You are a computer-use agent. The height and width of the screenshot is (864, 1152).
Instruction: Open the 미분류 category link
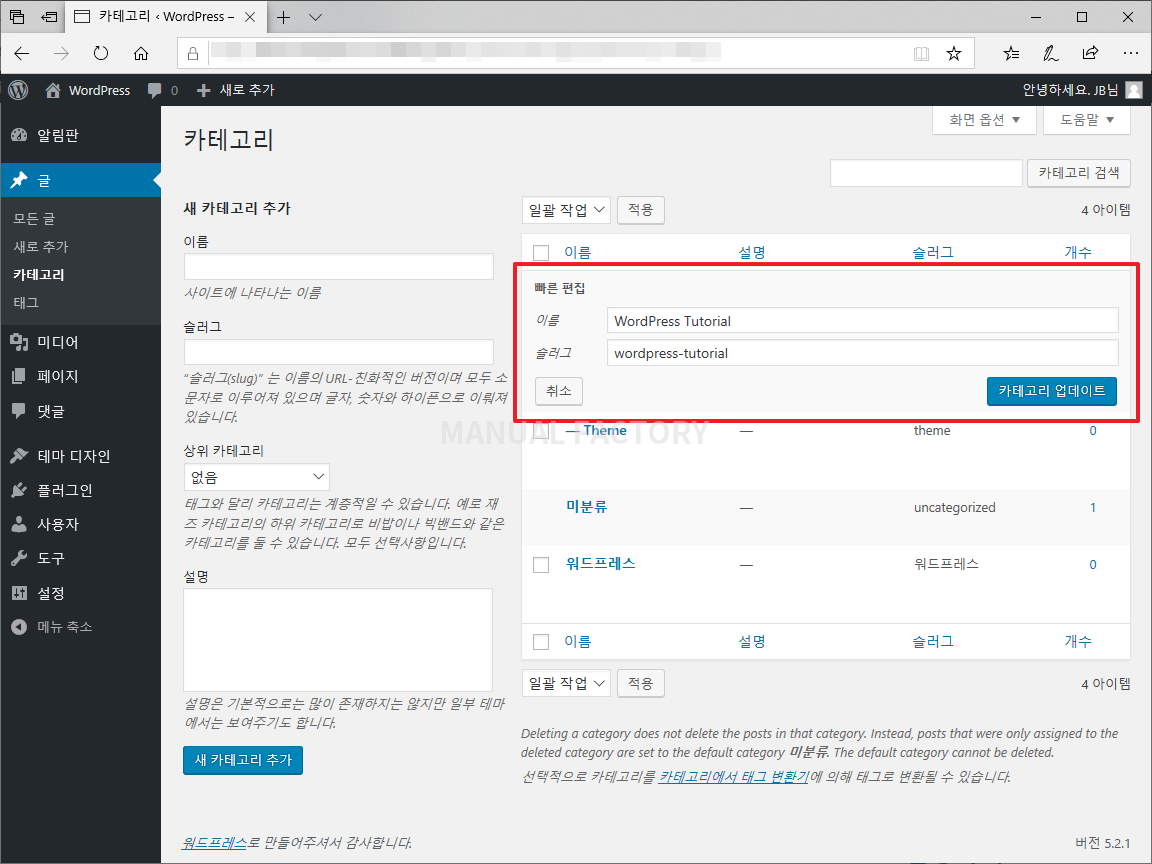click(586, 506)
